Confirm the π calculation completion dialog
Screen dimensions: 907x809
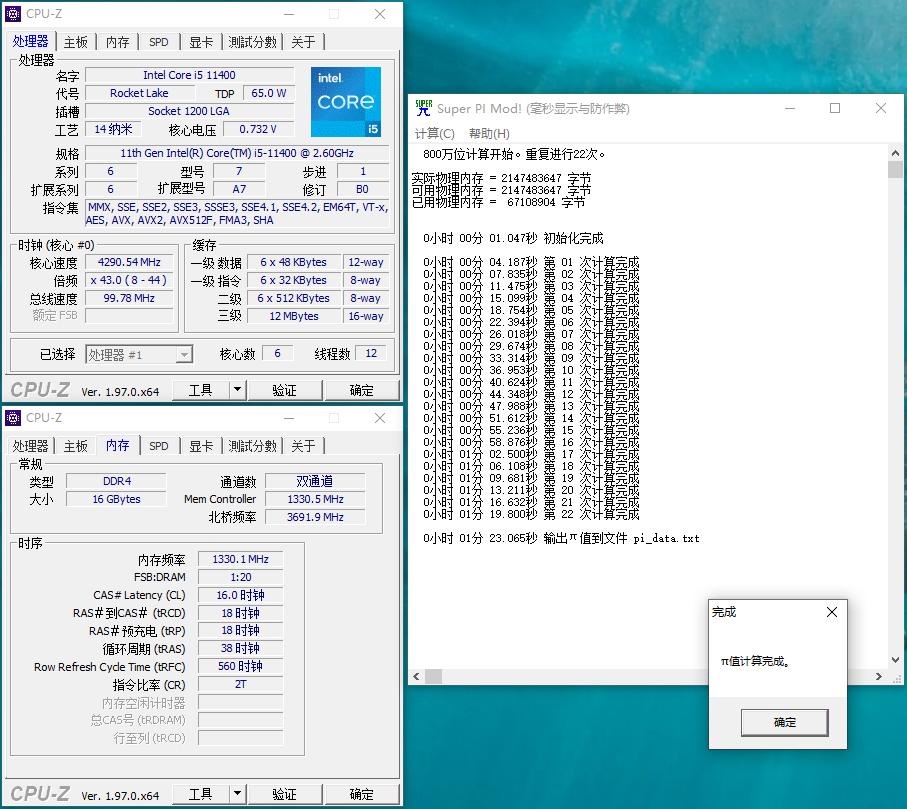point(784,722)
